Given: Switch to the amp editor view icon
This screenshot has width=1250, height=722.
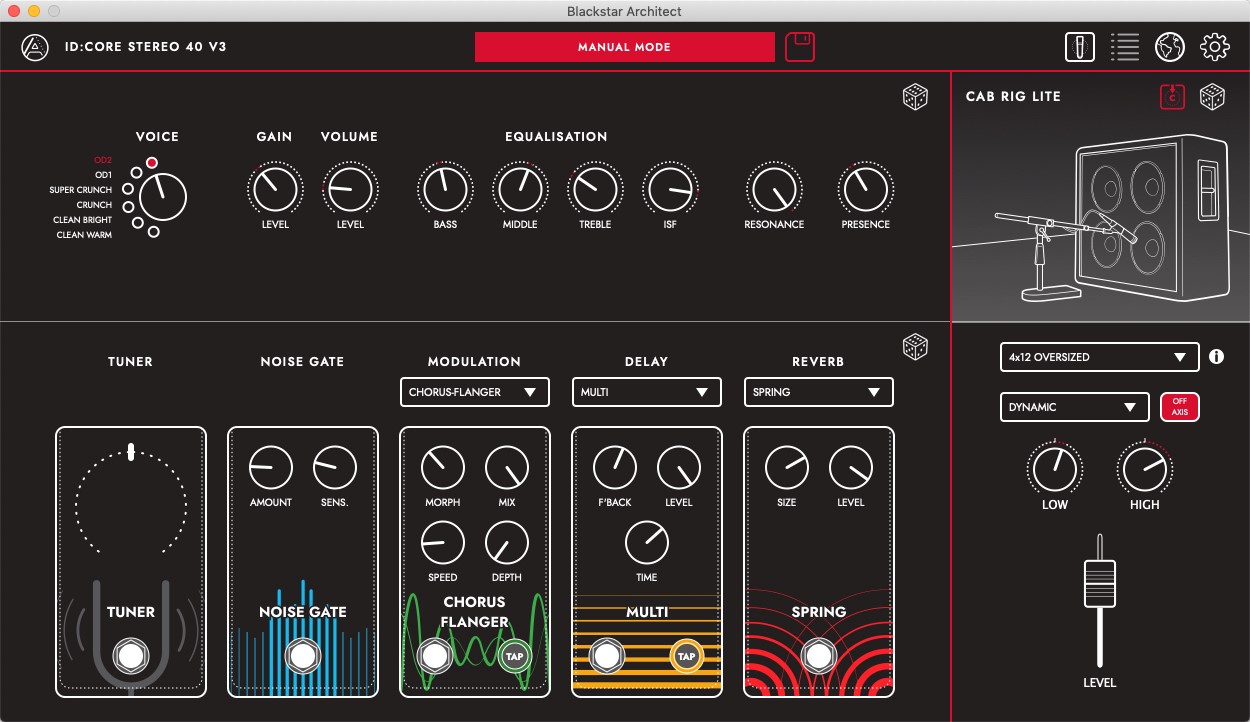Looking at the screenshot, I should (1080, 47).
